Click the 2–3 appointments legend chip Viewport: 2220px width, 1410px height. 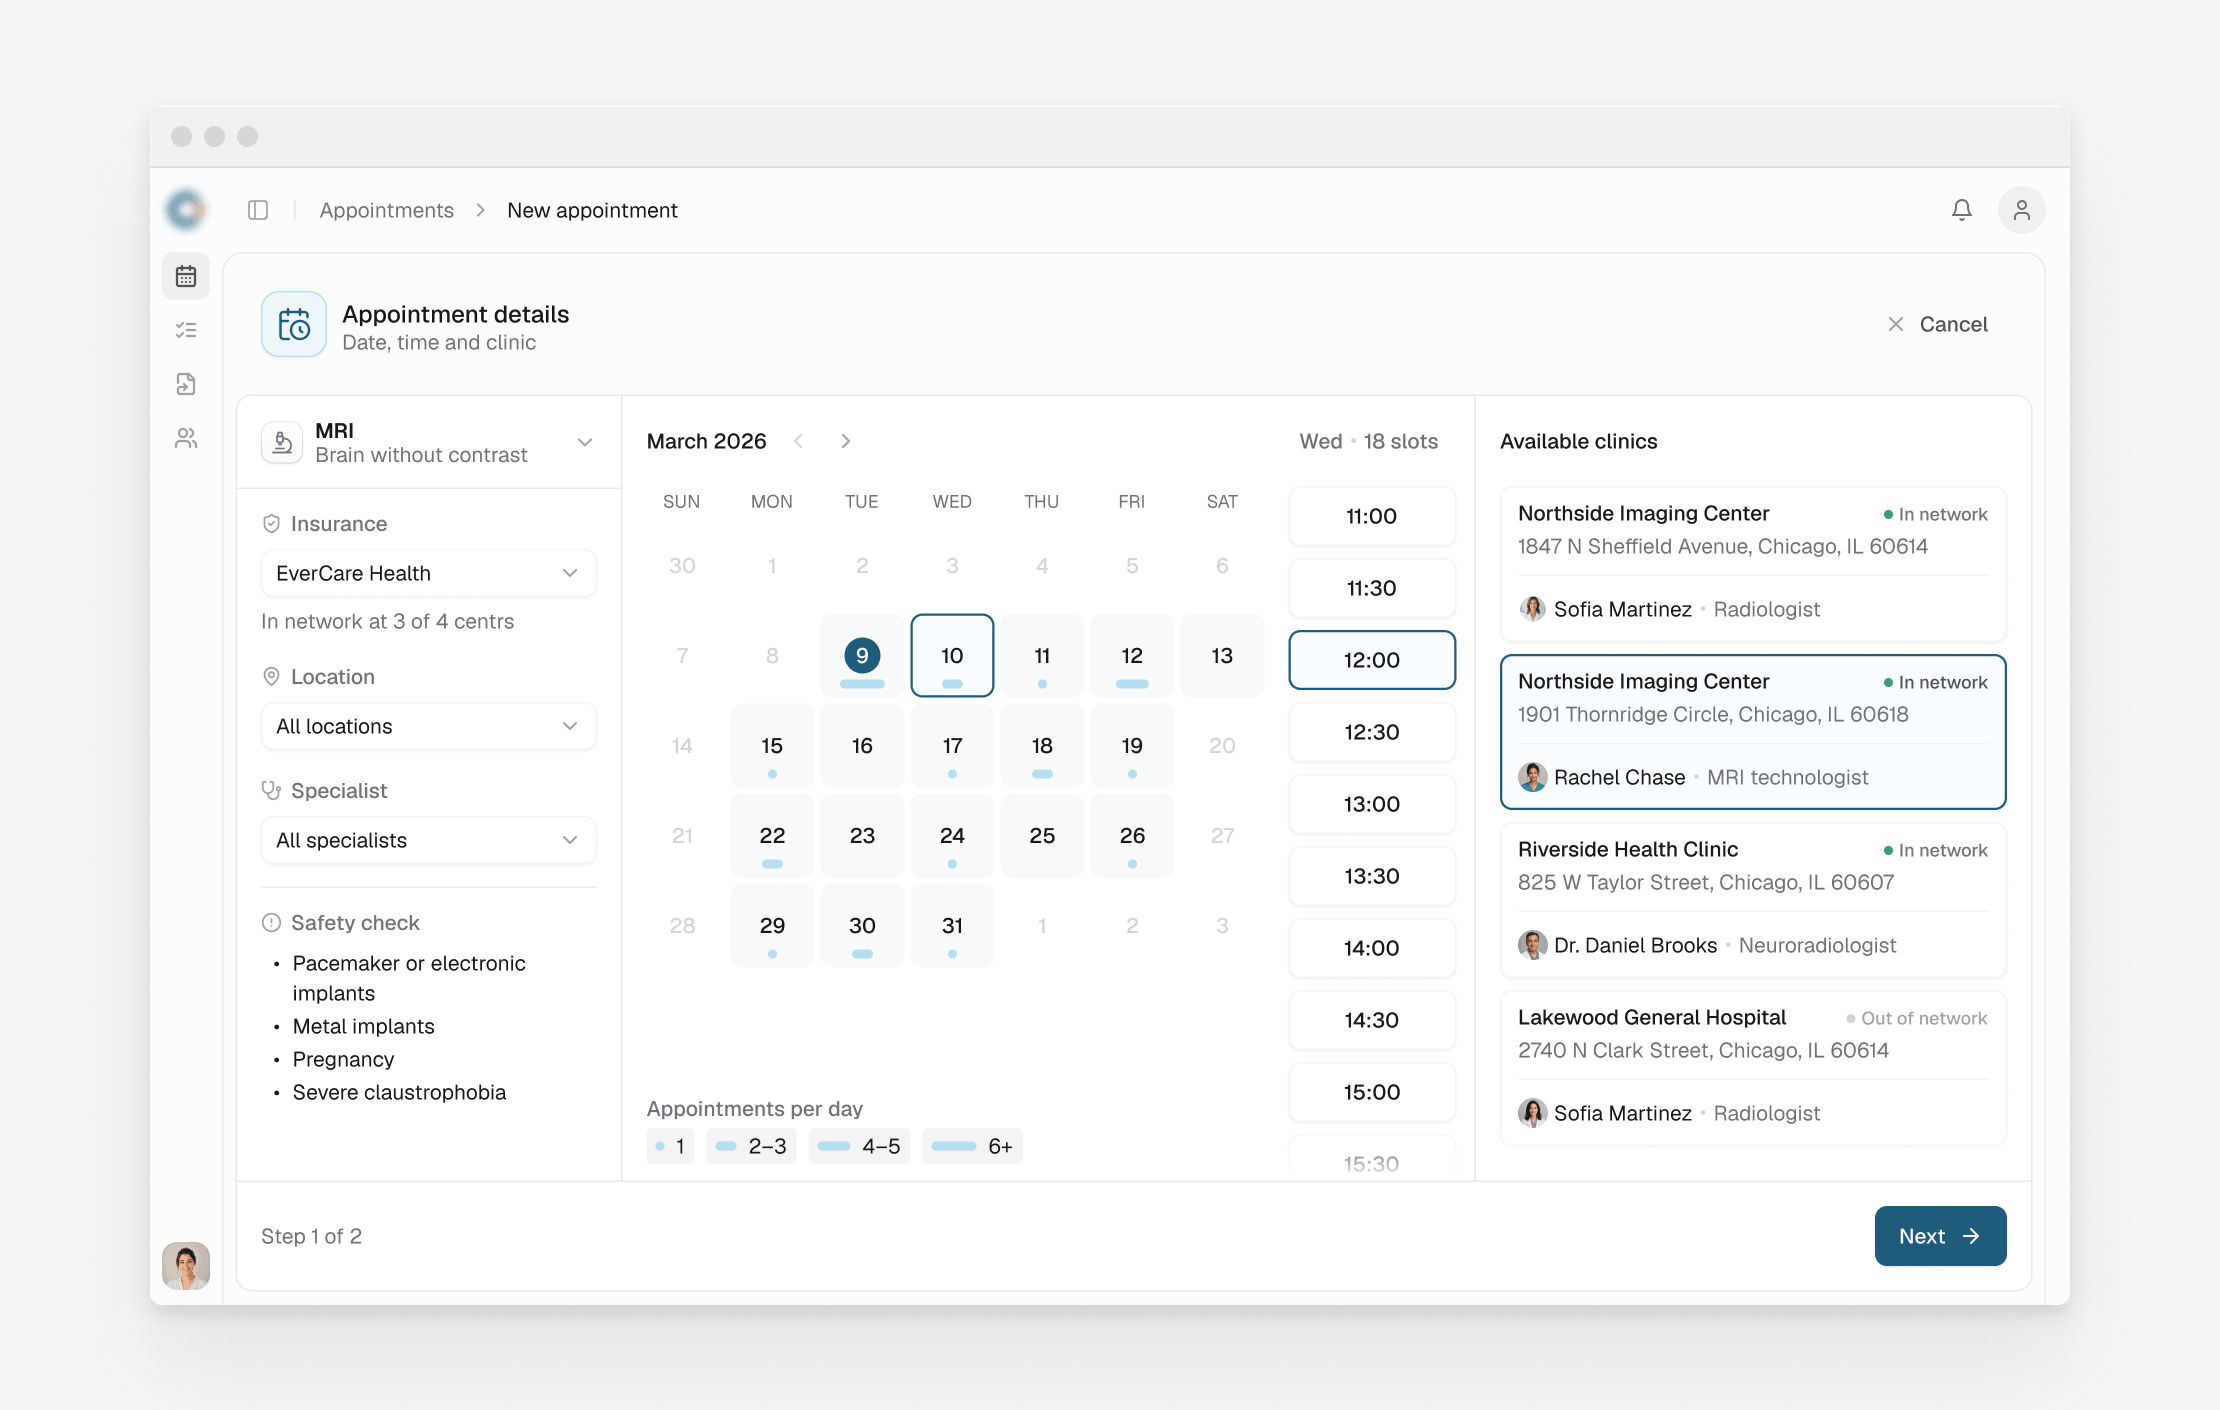pos(751,1146)
